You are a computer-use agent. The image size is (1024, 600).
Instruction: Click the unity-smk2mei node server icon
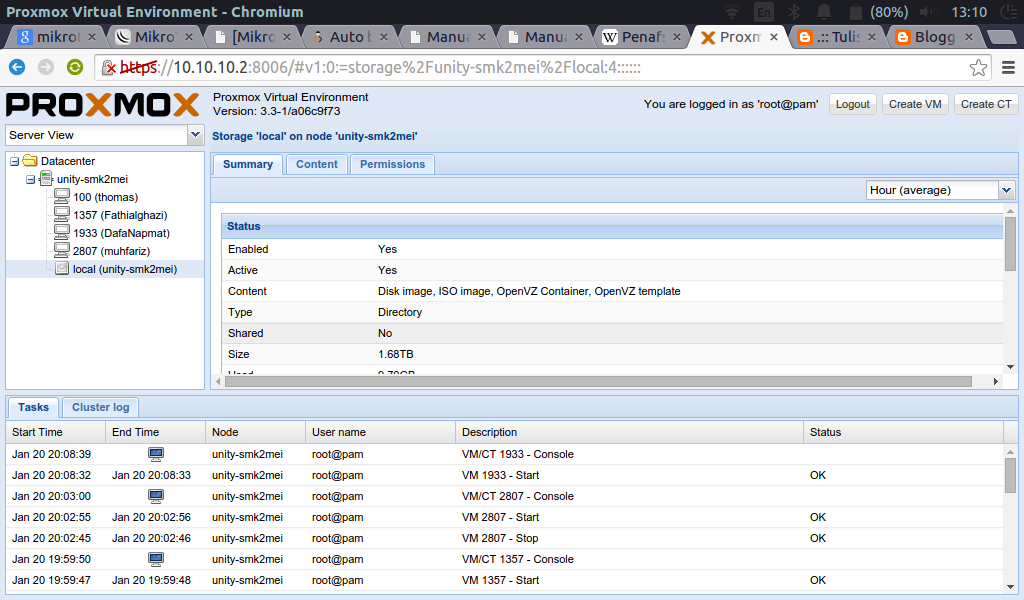coord(46,178)
